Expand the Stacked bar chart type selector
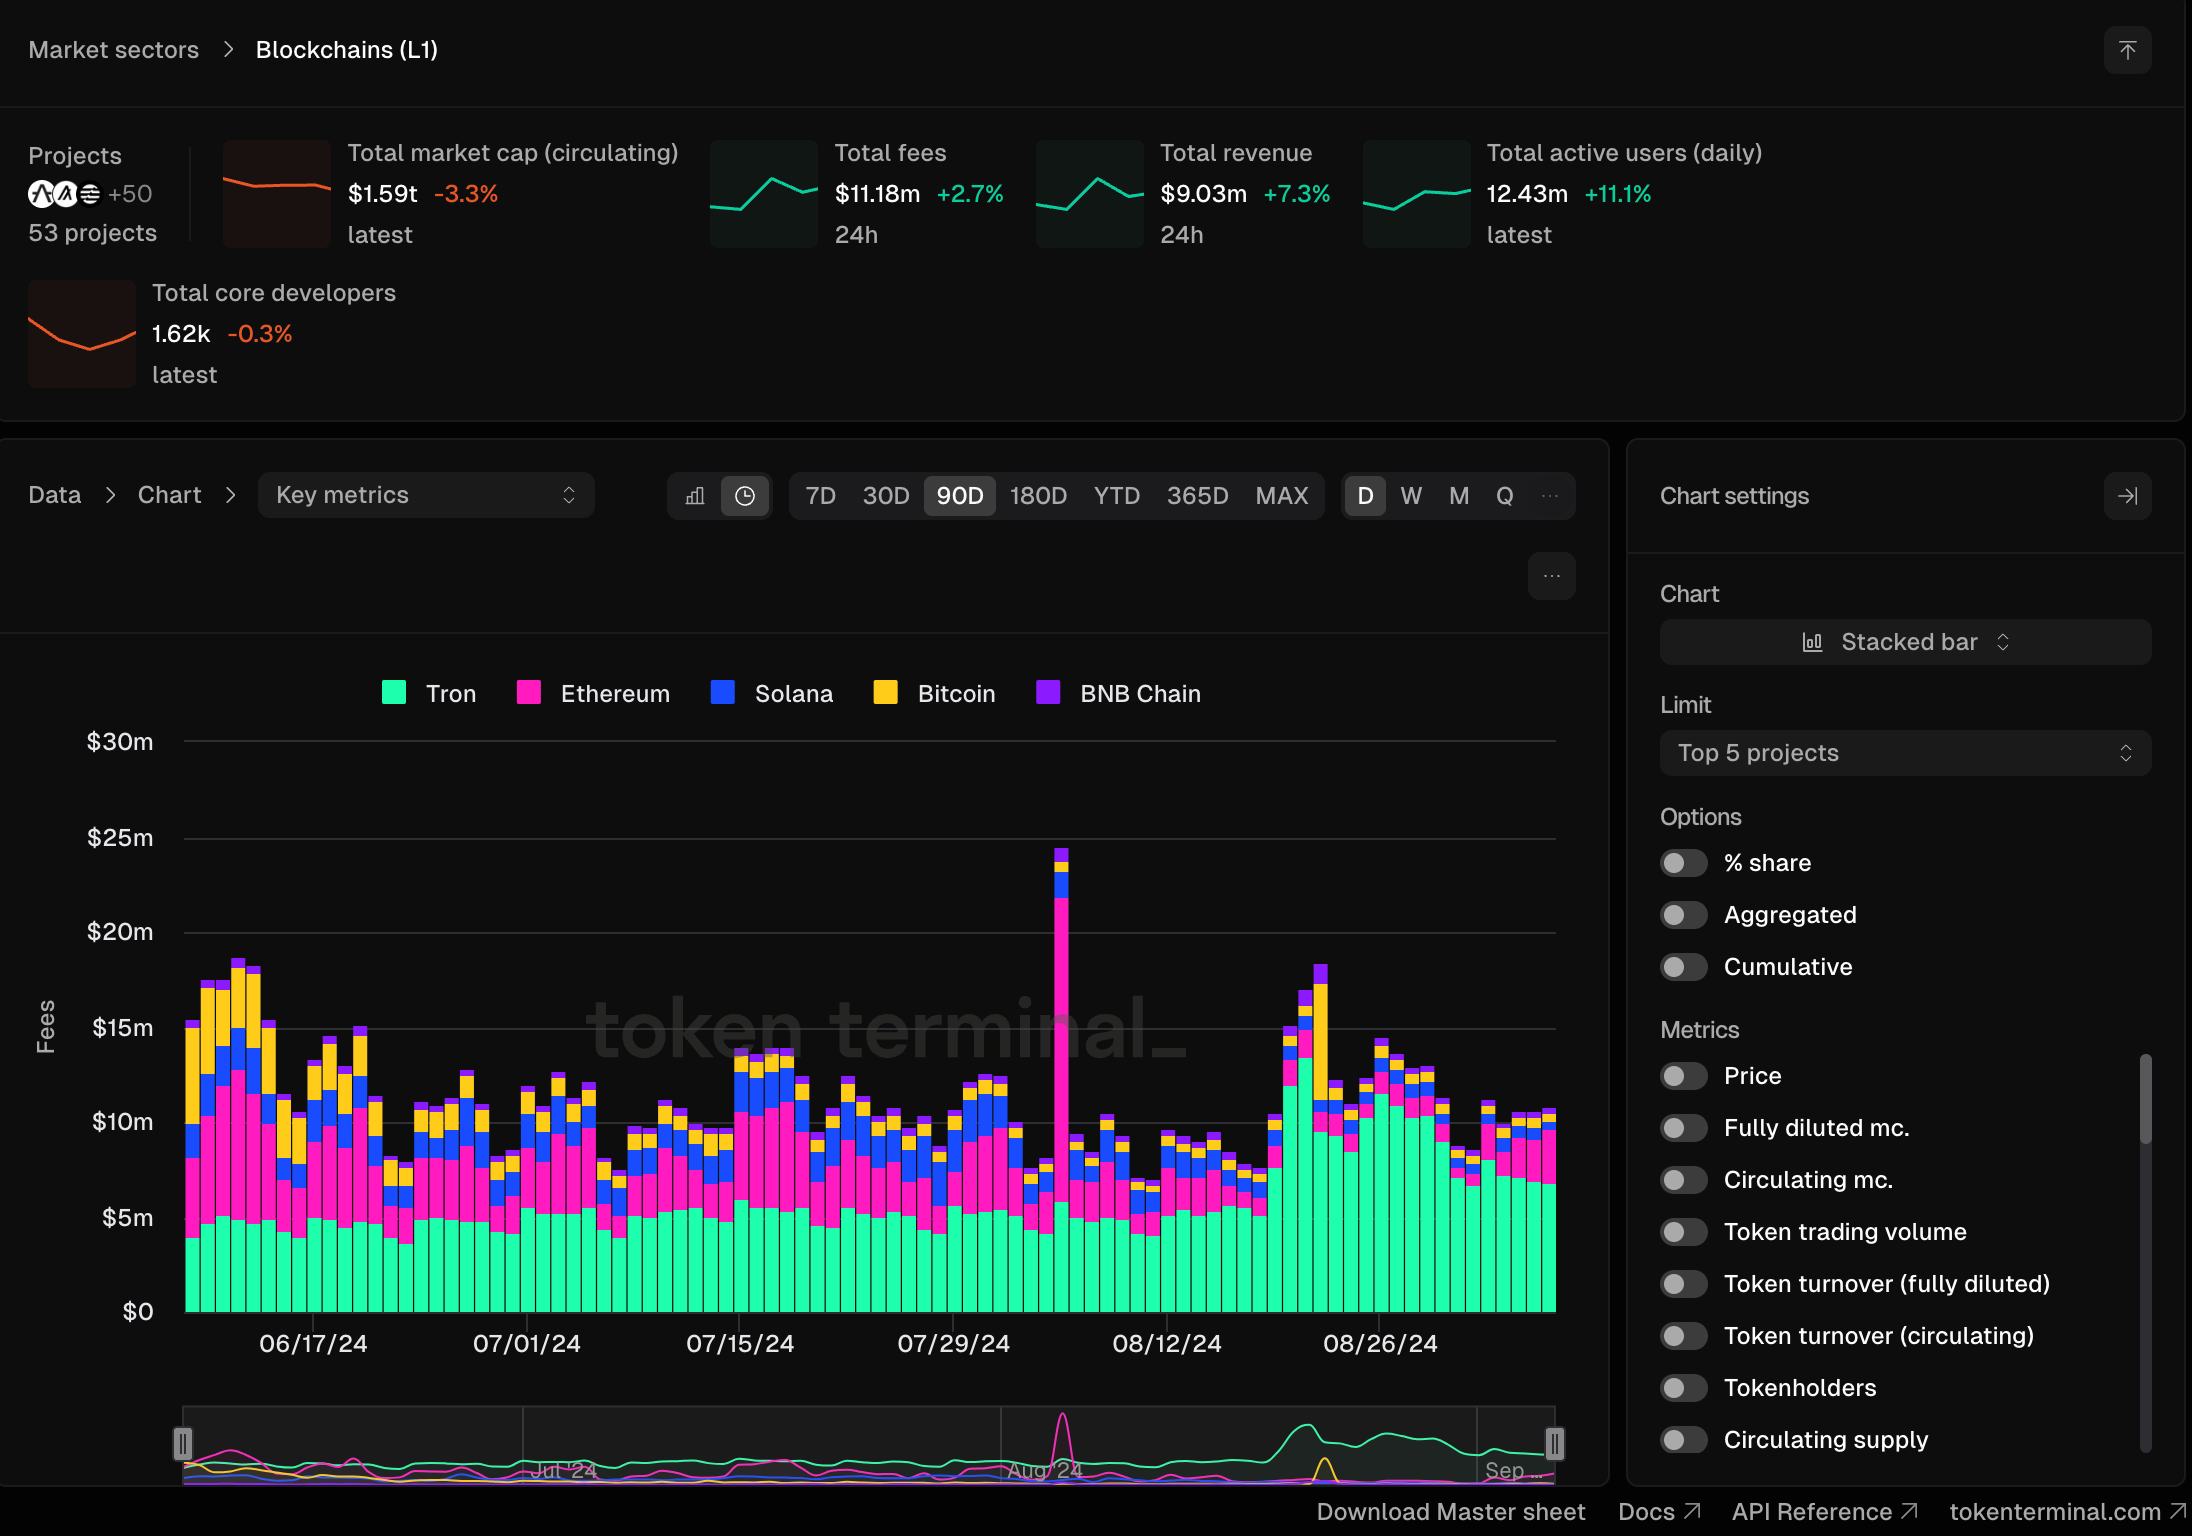Viewport: 2192px width, 1536px height. [x=1905, y=642]
